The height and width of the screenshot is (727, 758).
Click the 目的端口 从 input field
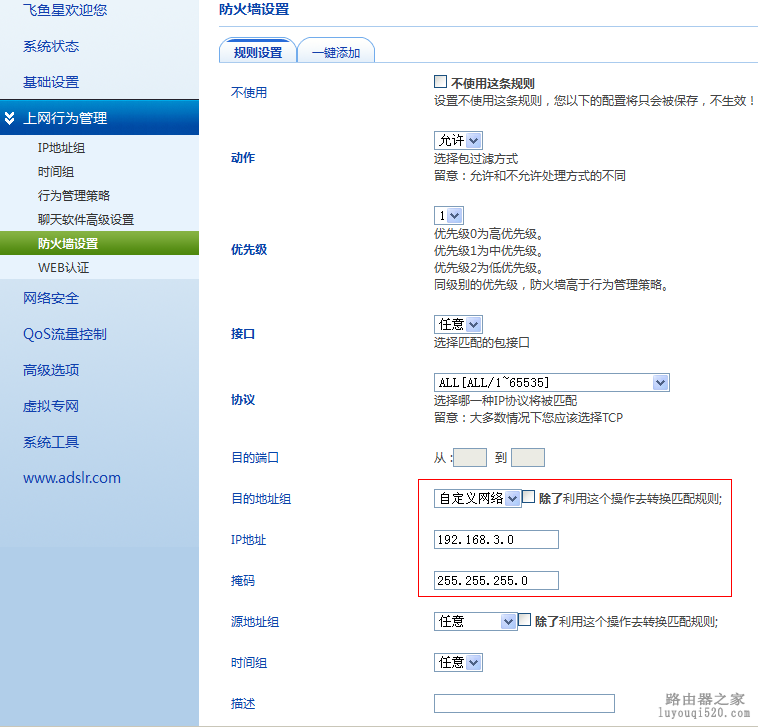click(470, 457)
